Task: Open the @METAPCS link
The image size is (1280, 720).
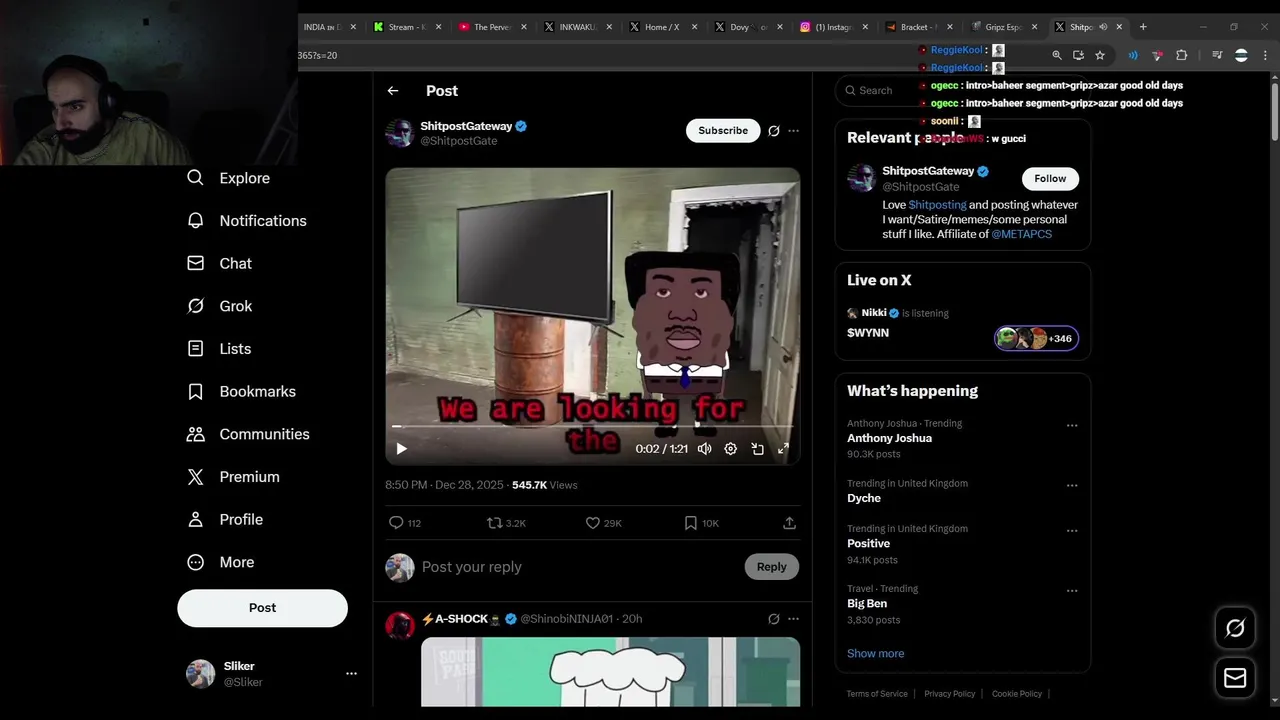Action: [1022, 234]
